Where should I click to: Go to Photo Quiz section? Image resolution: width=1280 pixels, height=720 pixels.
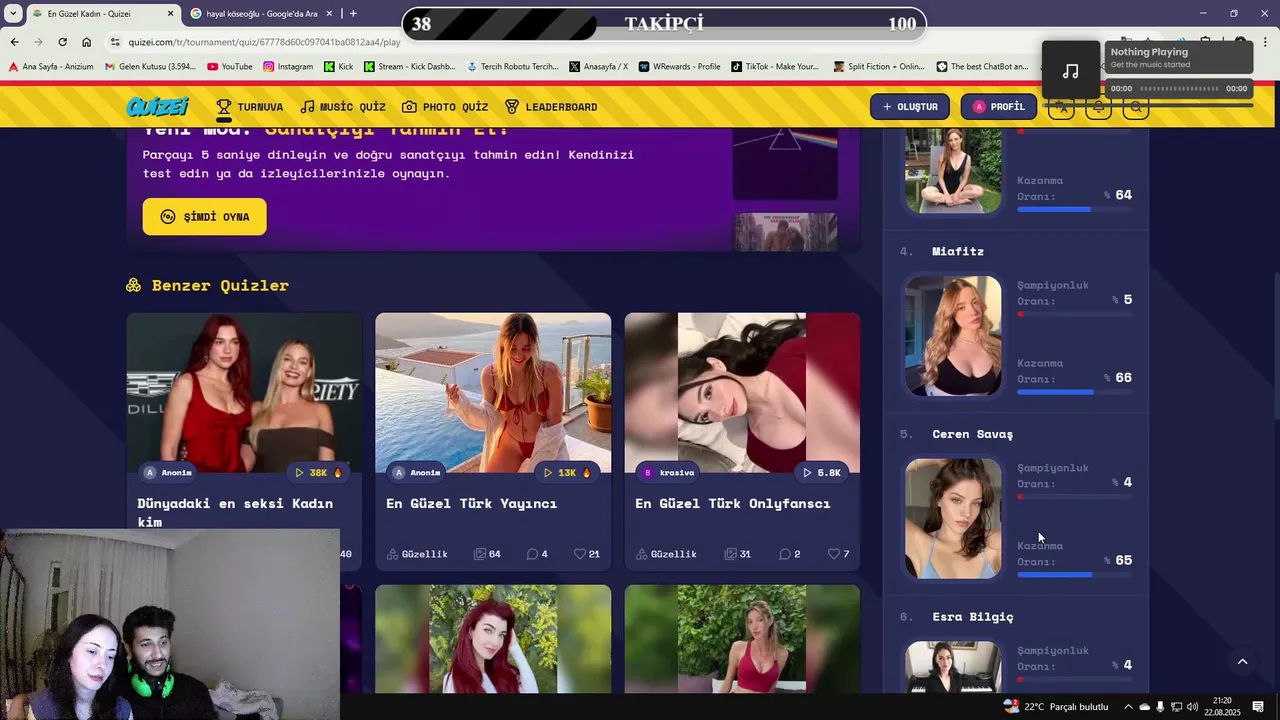445,107
